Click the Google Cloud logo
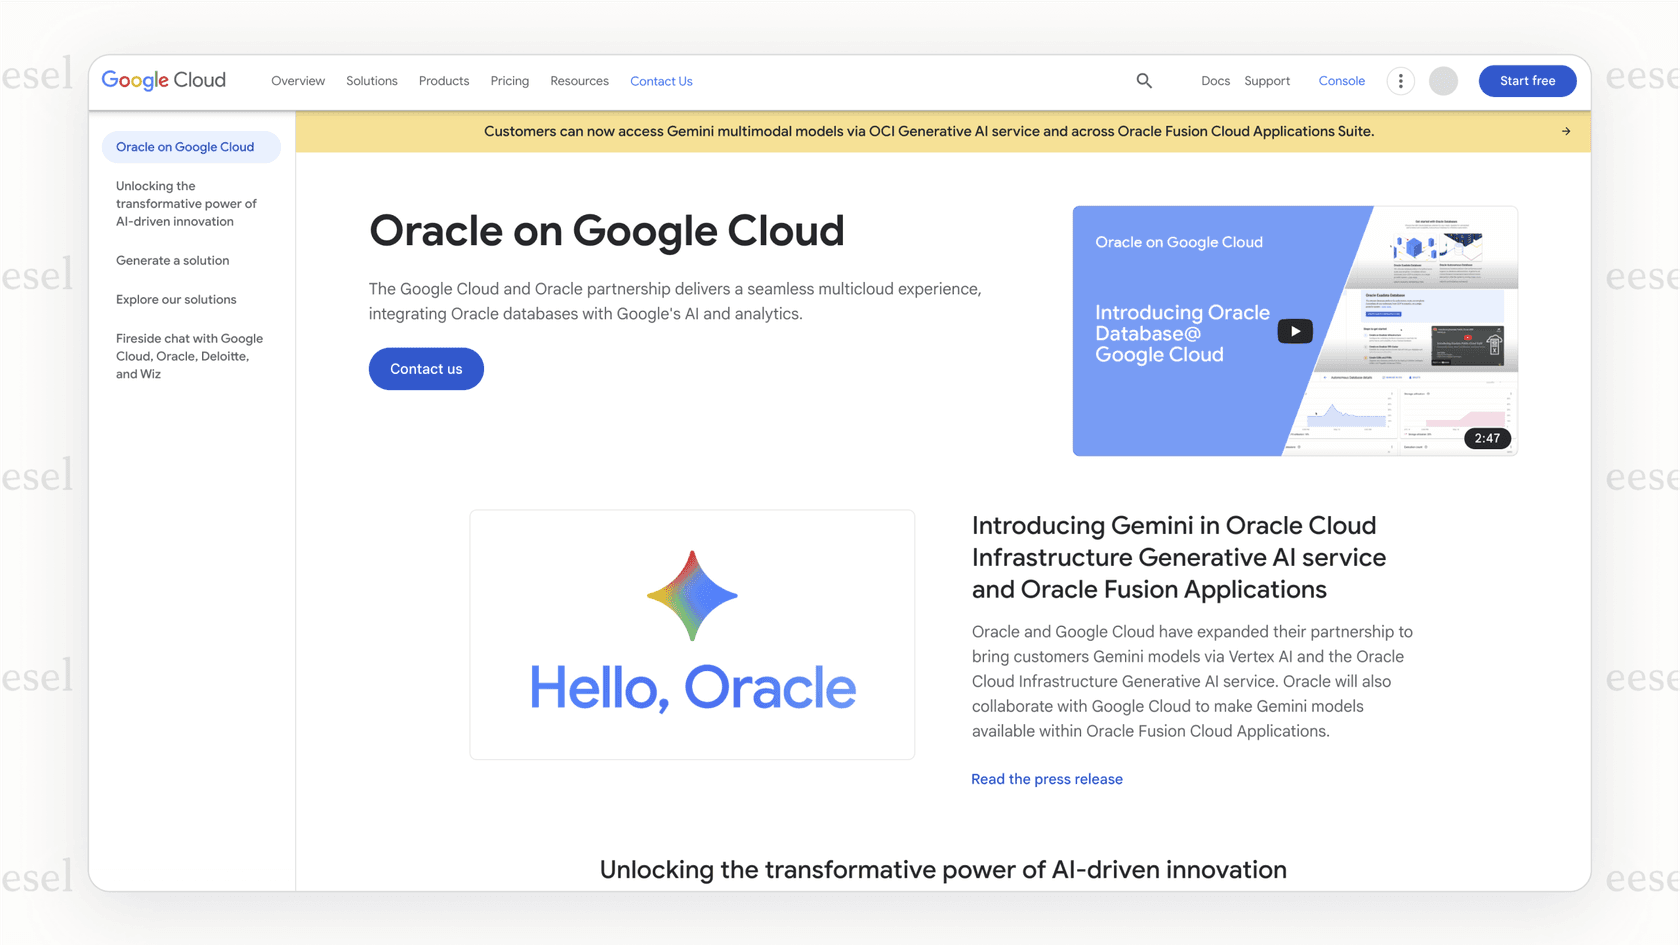This screenshot has width=1680, height=945. [x=163, y=80]
